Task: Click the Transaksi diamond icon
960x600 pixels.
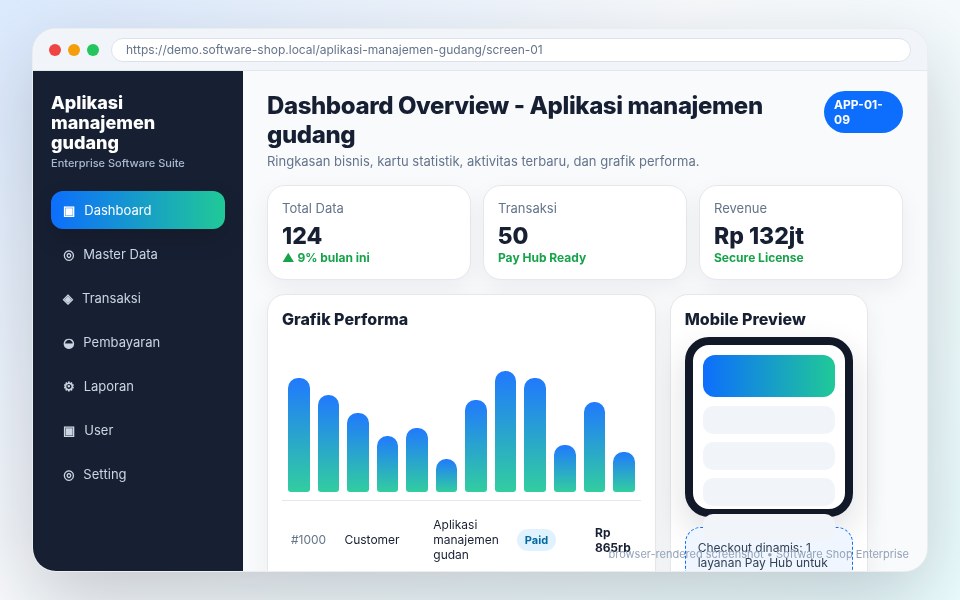Action: 68,299
